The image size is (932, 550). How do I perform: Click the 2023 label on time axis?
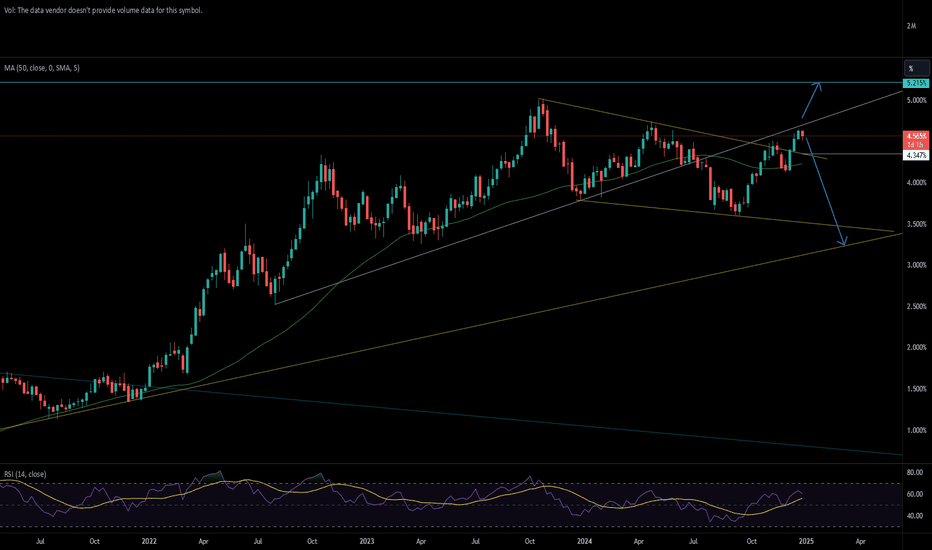(x=367, y=542)
